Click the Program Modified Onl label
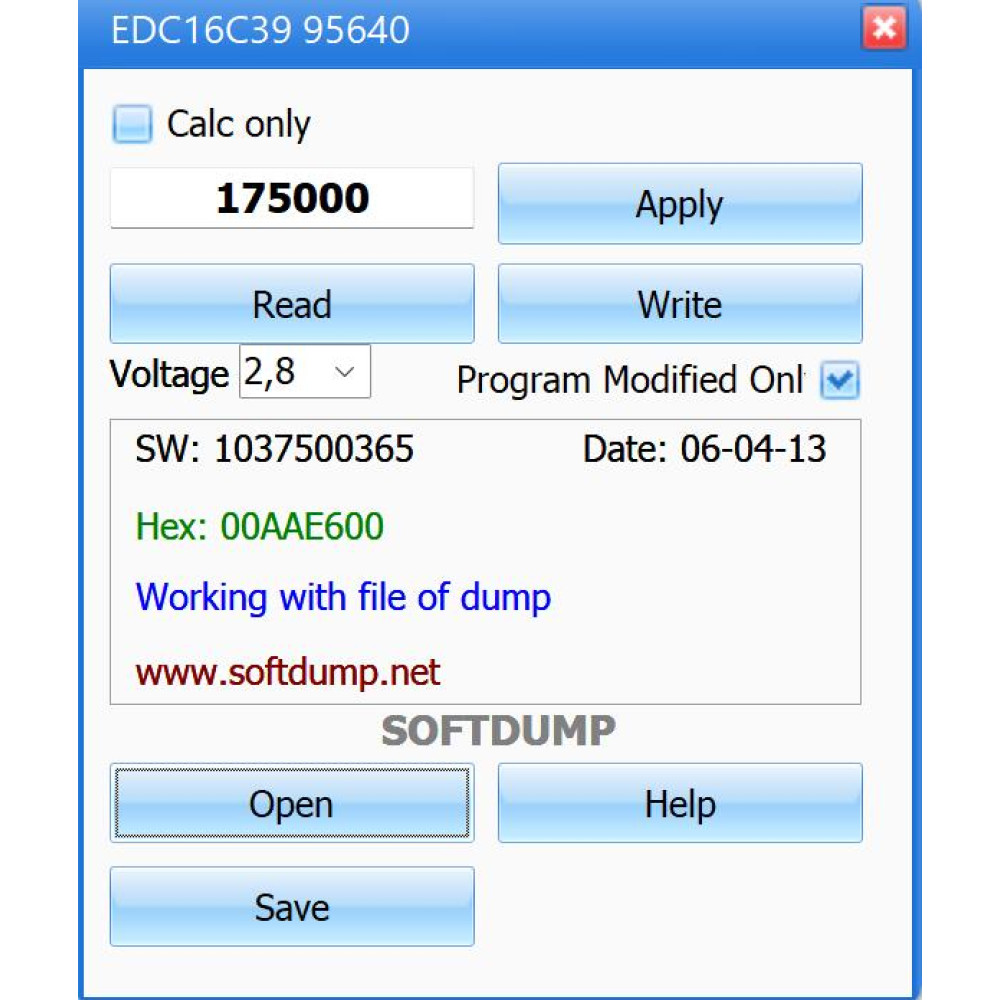1000x1000 pixels. coord(631,380)
